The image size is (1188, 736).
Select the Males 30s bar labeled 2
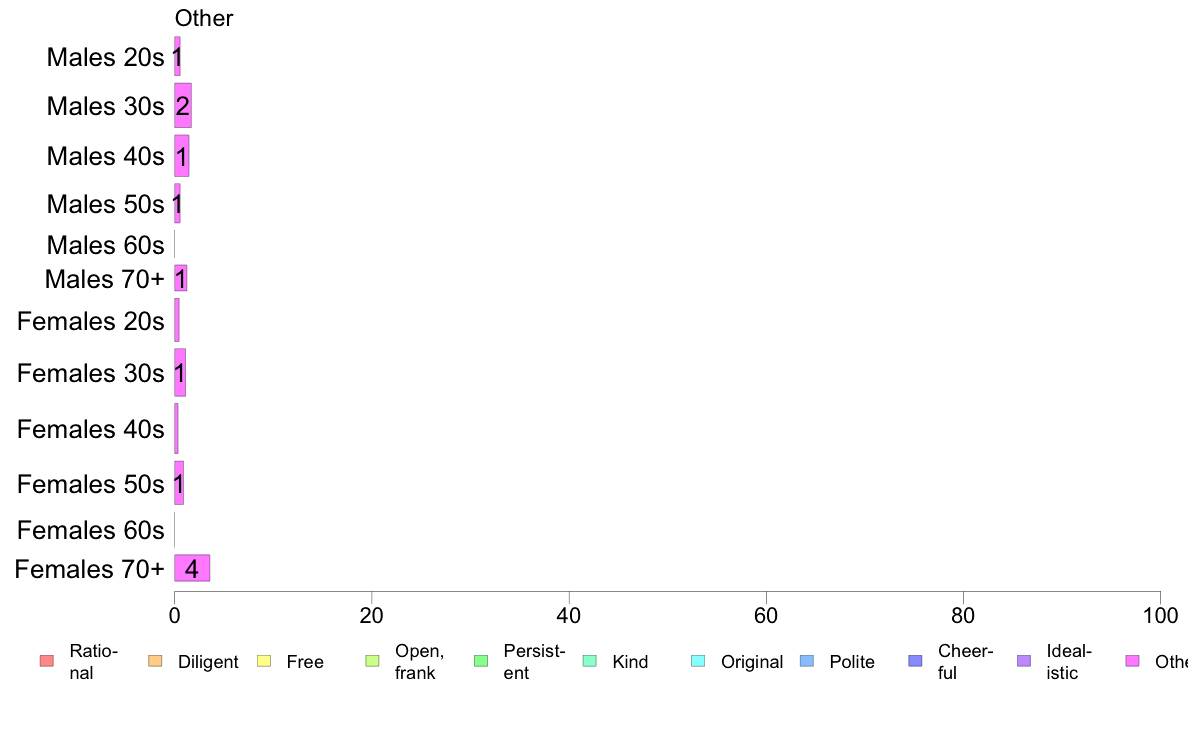click(x=183, y=105)
